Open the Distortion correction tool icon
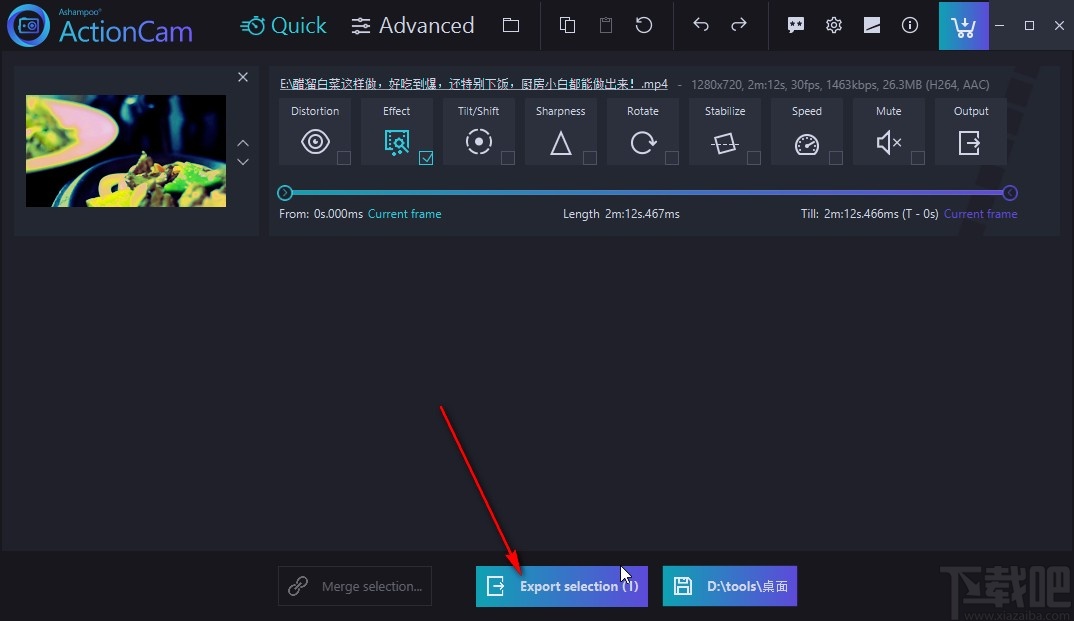The width and height of the screenshot is (1074, 621). tap(315, 142)
